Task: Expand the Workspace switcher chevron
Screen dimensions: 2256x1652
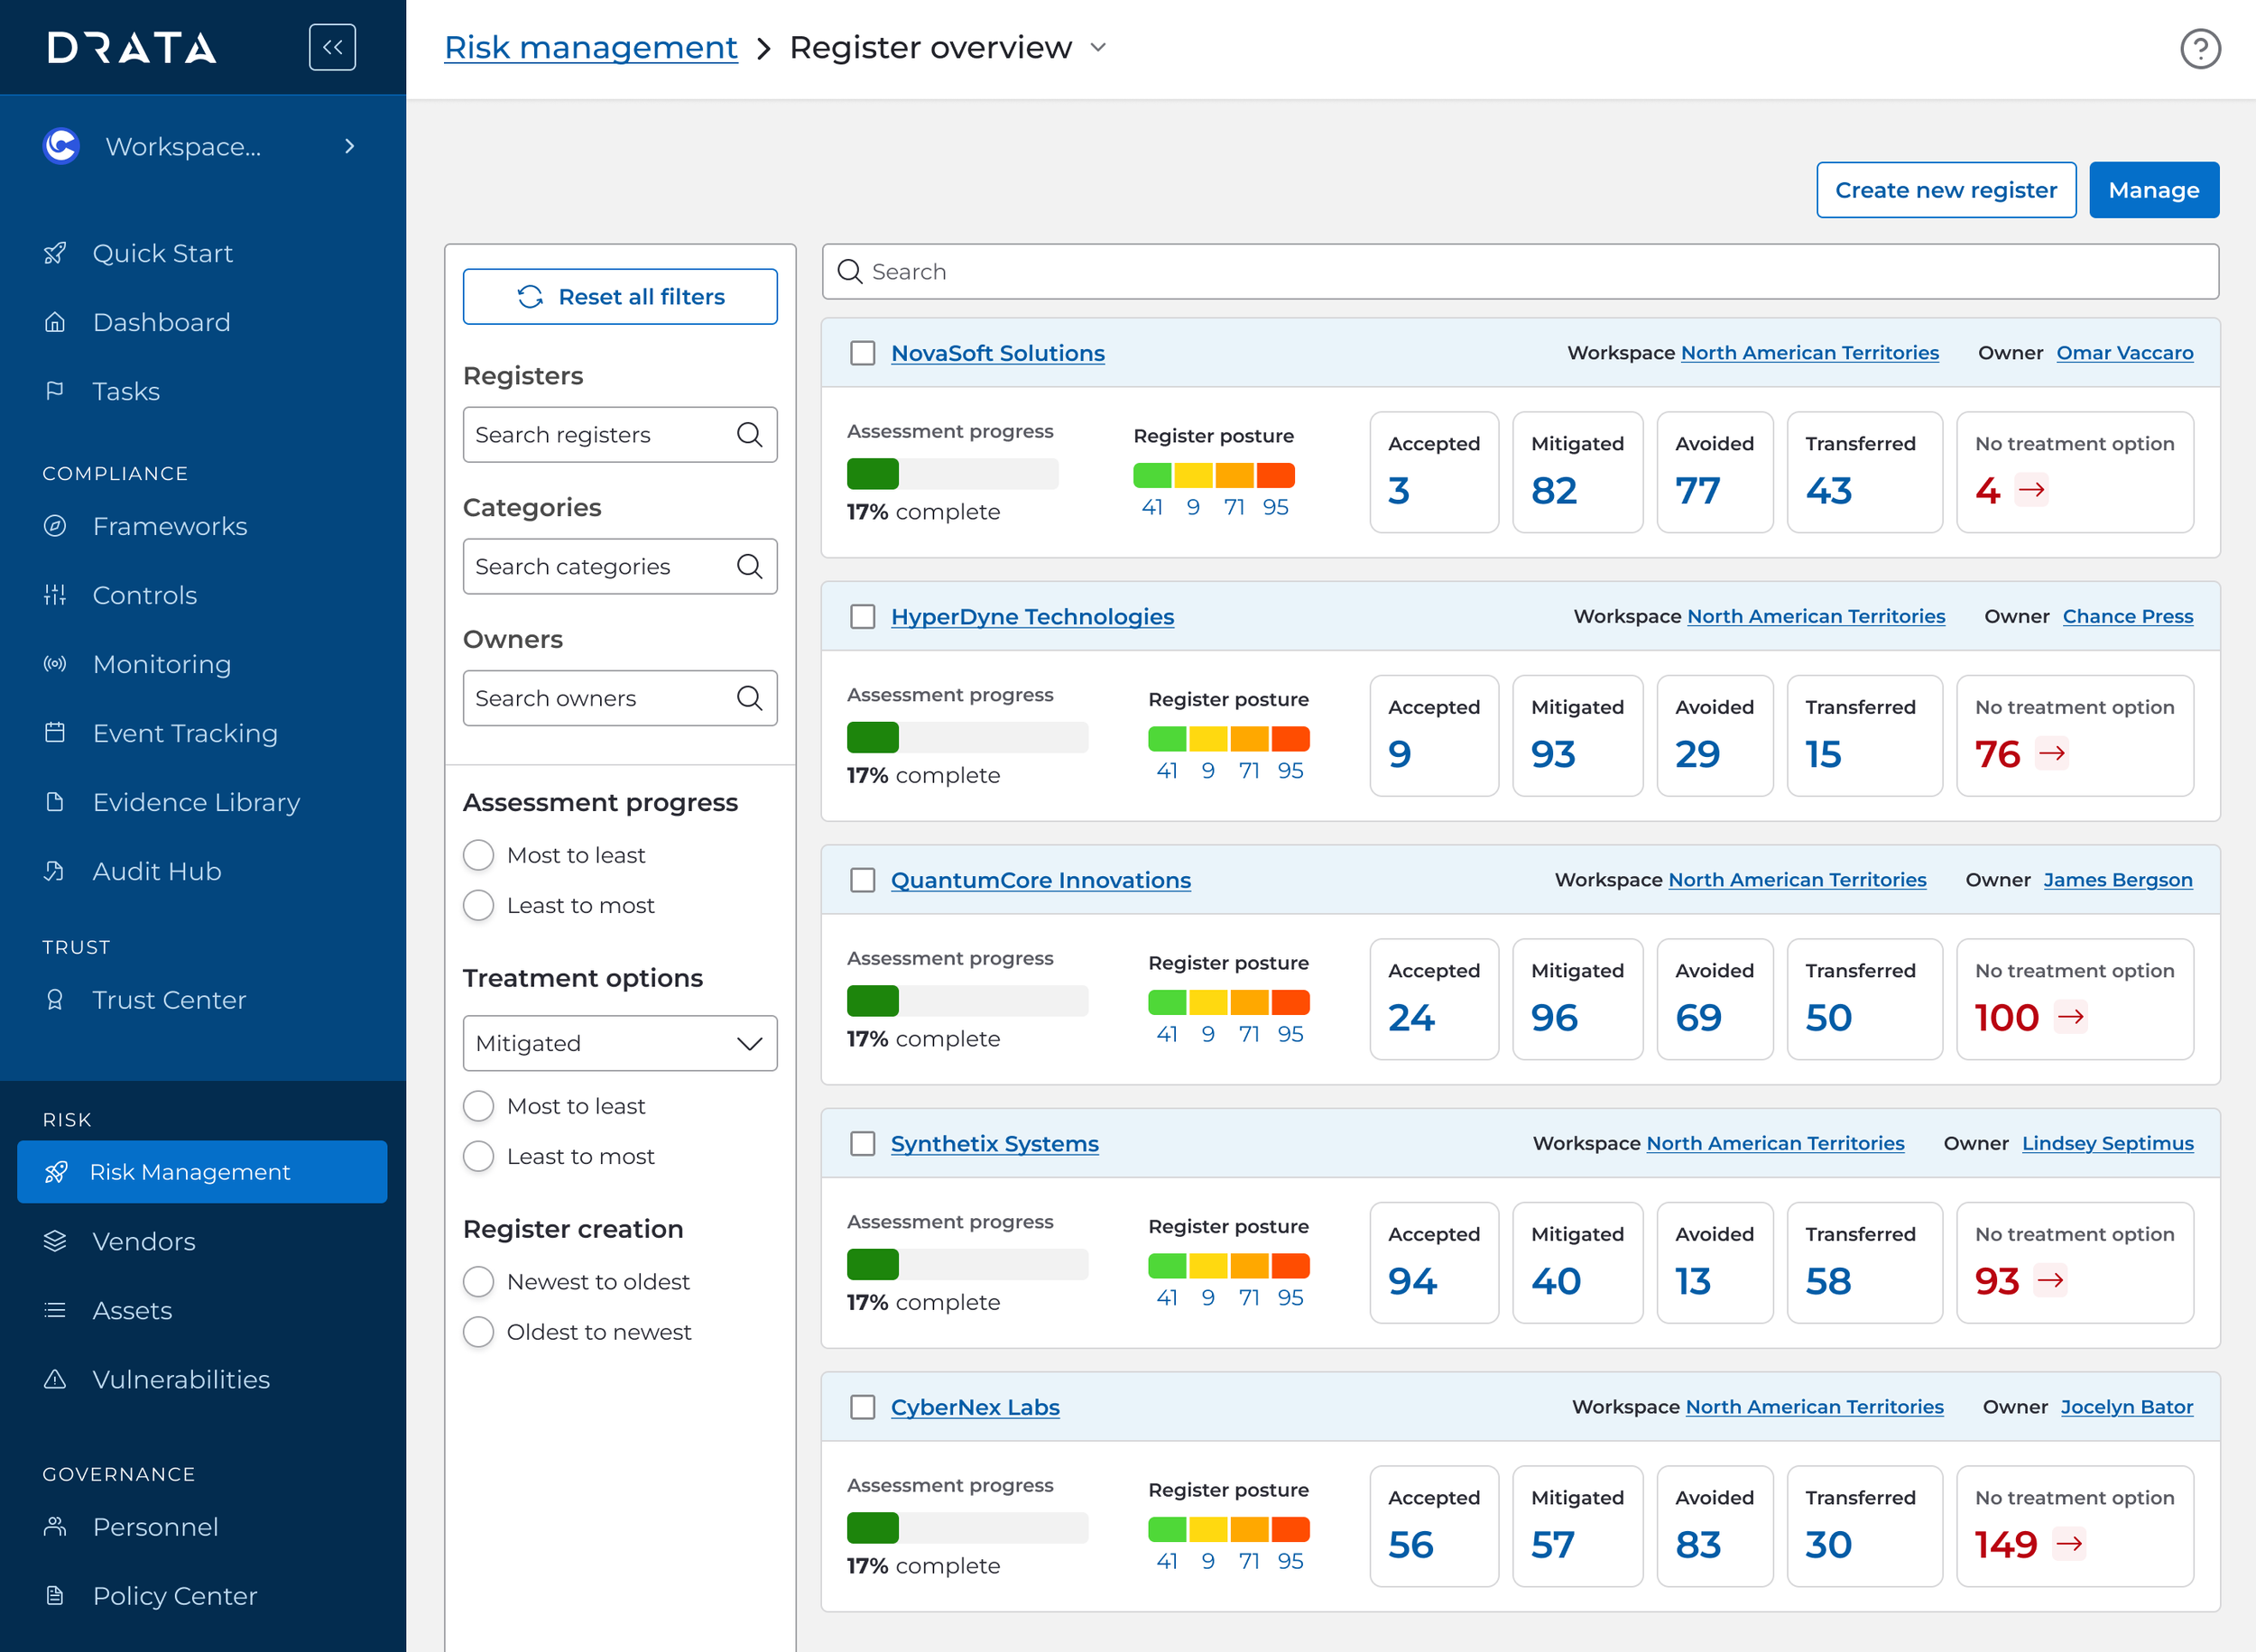Action: (x=349, y=146)
